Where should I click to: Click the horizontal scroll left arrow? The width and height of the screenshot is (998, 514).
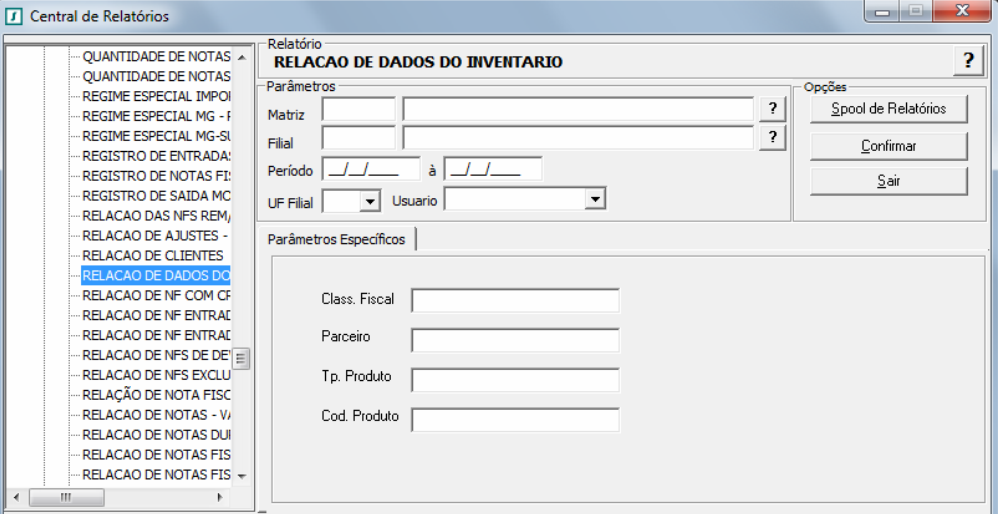[15, 497]
